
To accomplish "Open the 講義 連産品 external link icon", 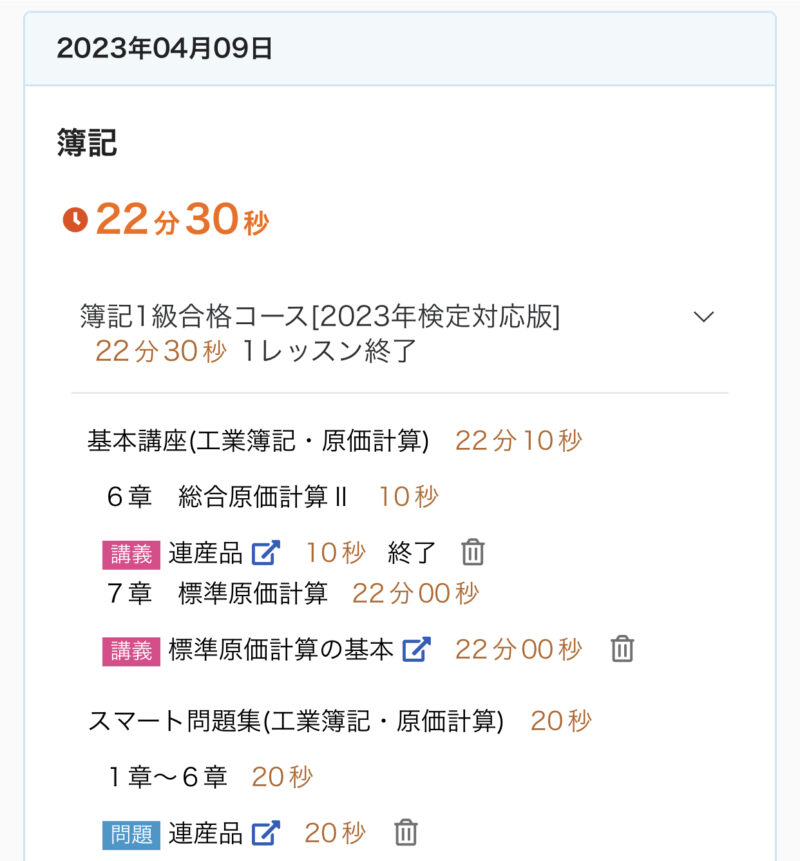I will (266, 552).
